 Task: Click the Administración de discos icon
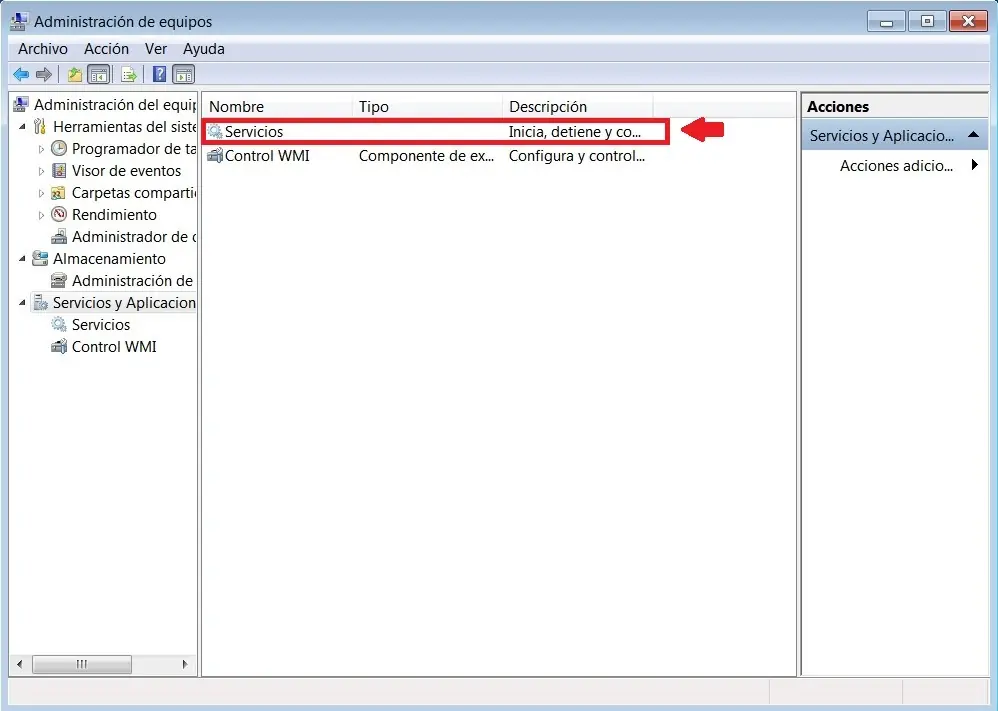(x=59, y=280)
